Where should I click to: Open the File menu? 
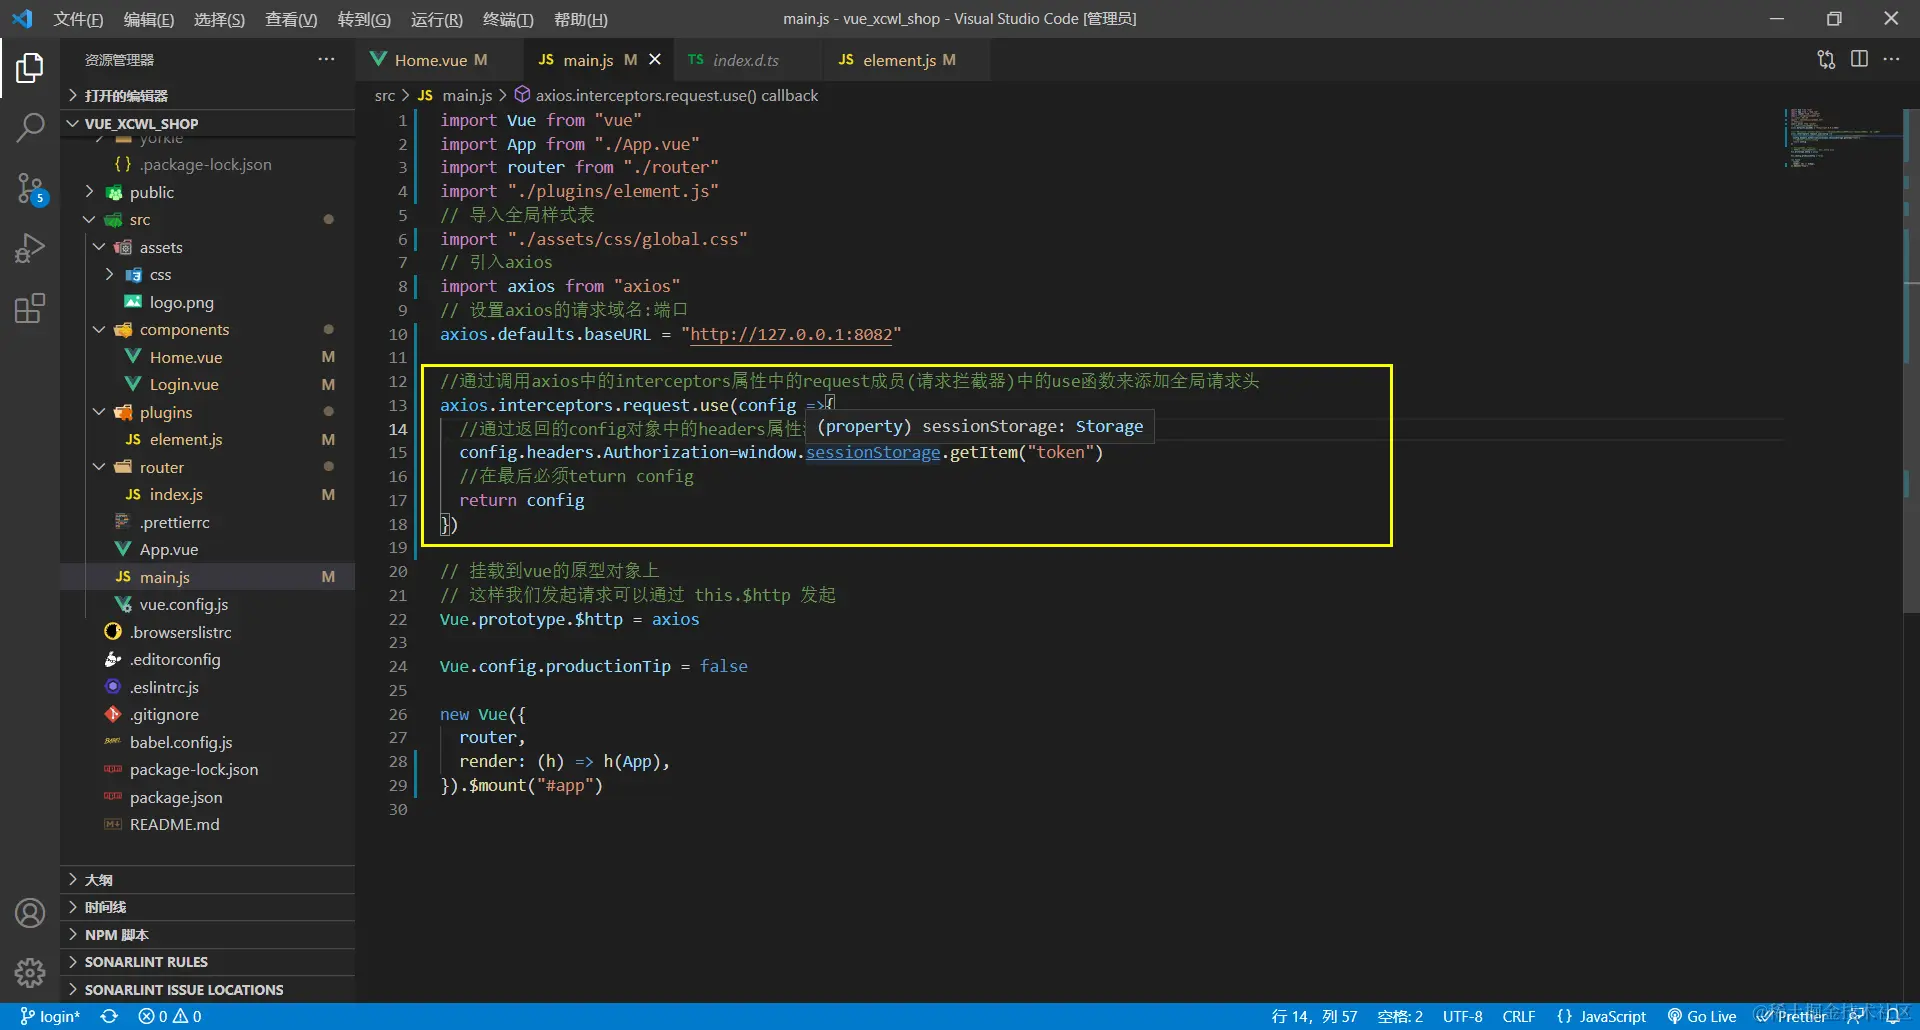[x=78, y=19]
